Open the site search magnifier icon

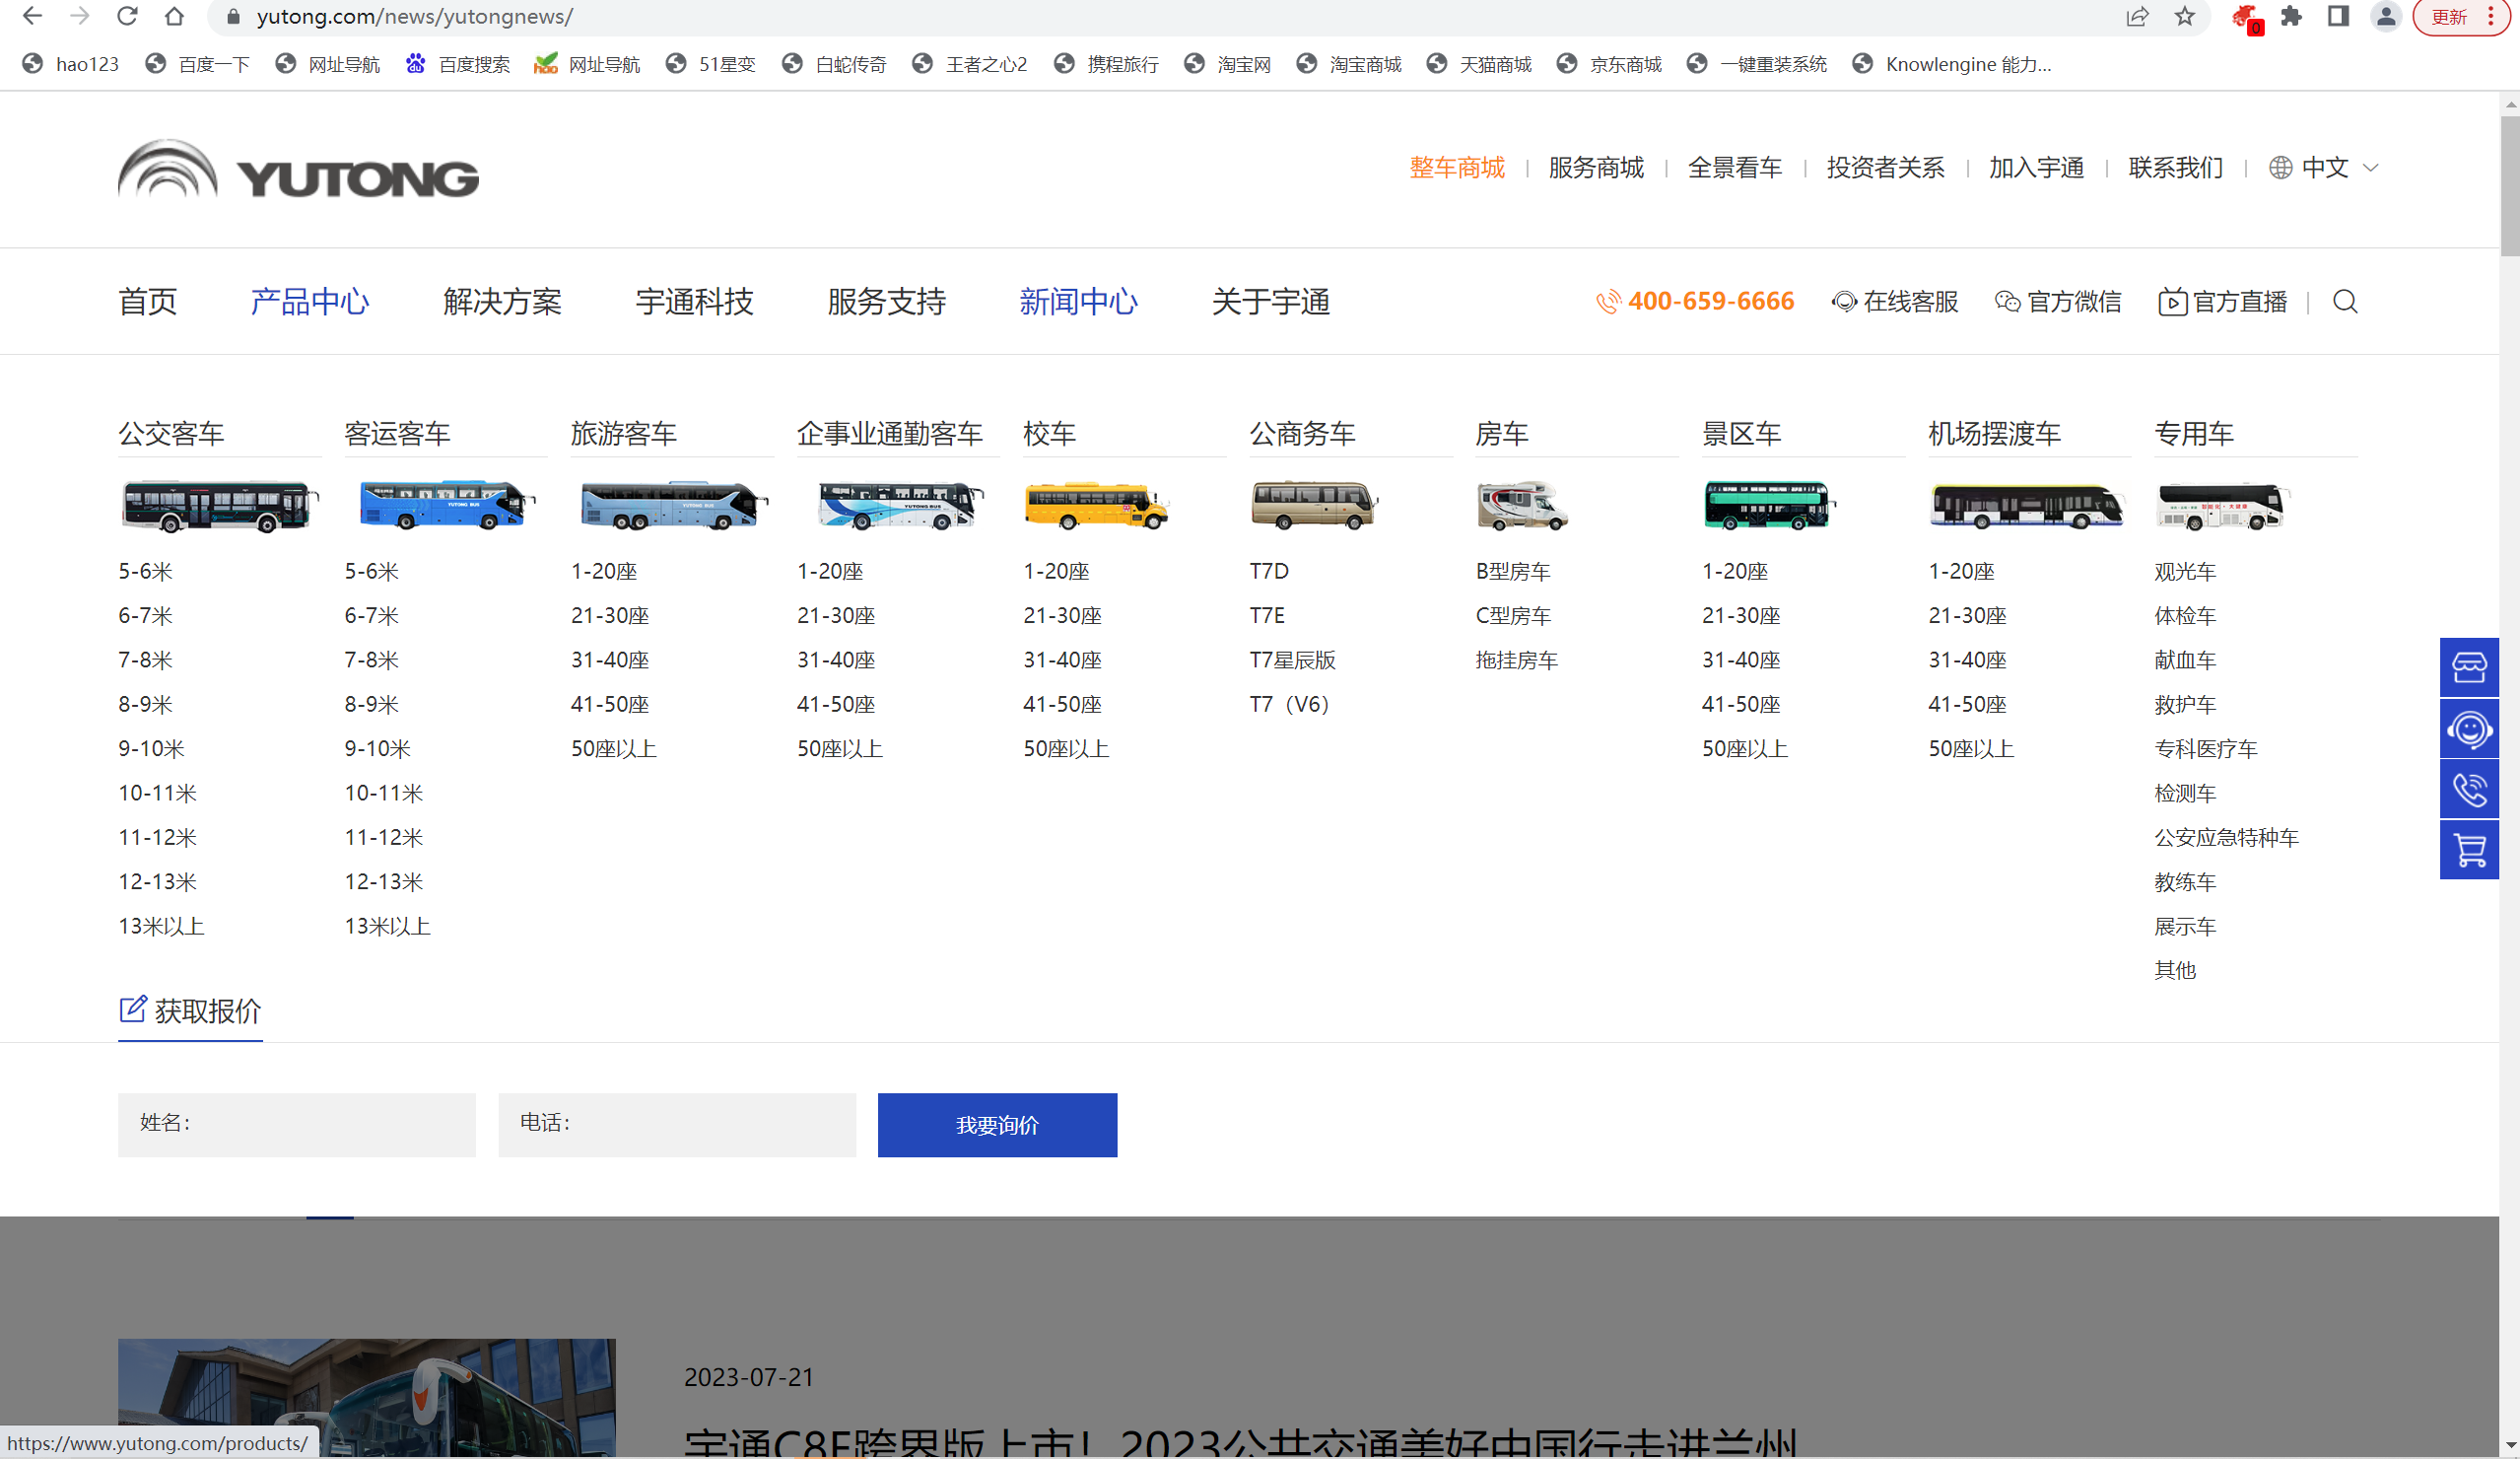coord(2345,301)
